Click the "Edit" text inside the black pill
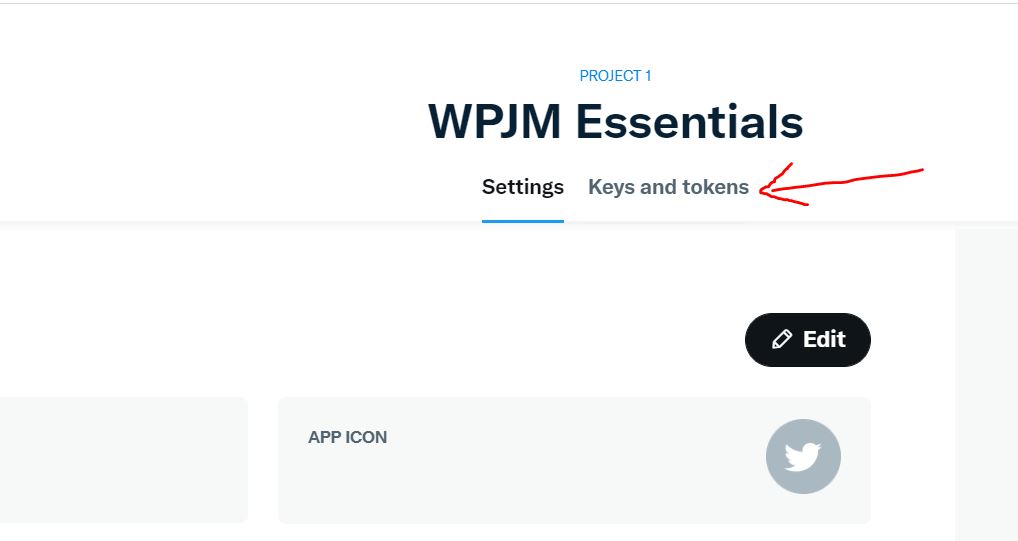The height and width of the screenshot is (541, 1018). (824, 339)
